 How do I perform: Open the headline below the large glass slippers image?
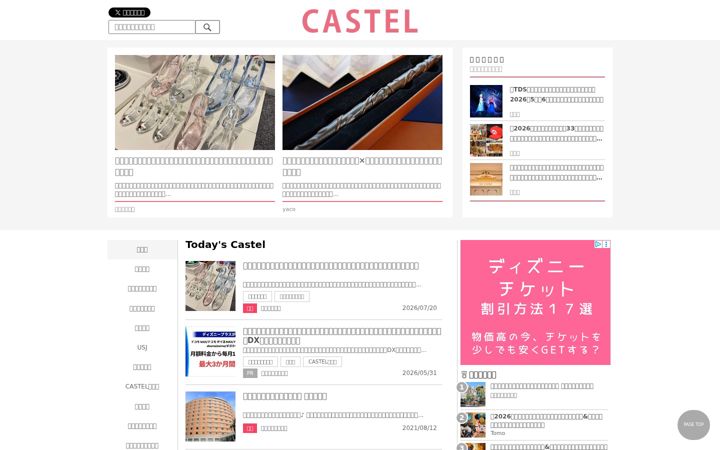pyautogui.click(x=195, y=166)
